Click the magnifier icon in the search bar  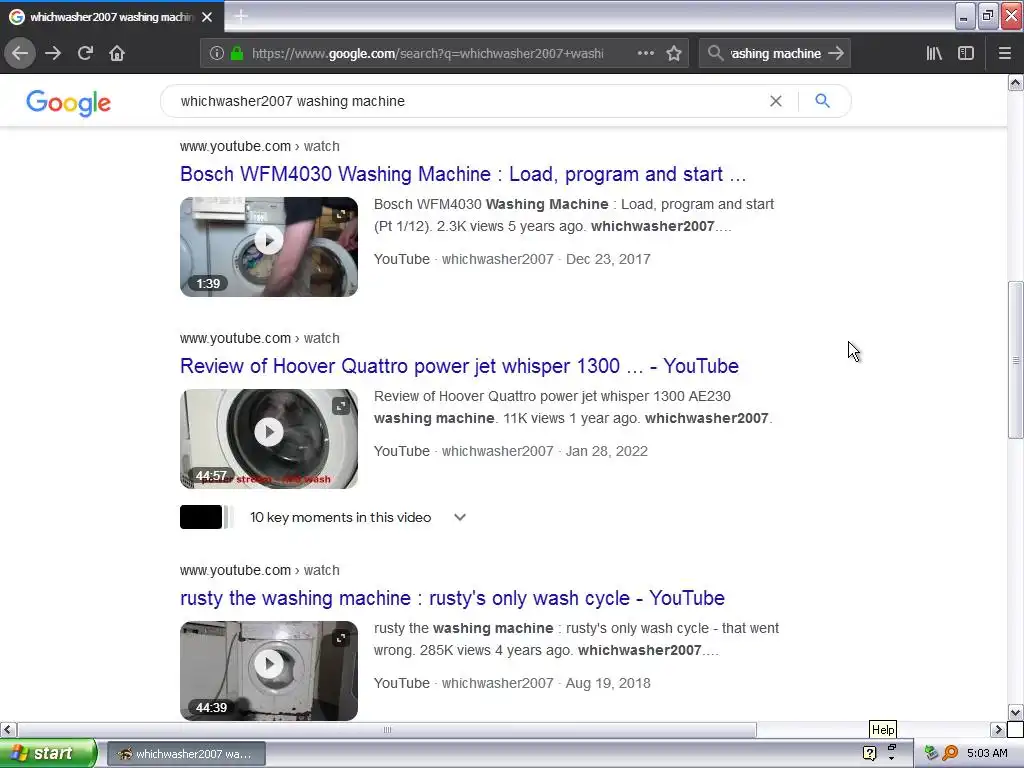click(x=716, y=53)
